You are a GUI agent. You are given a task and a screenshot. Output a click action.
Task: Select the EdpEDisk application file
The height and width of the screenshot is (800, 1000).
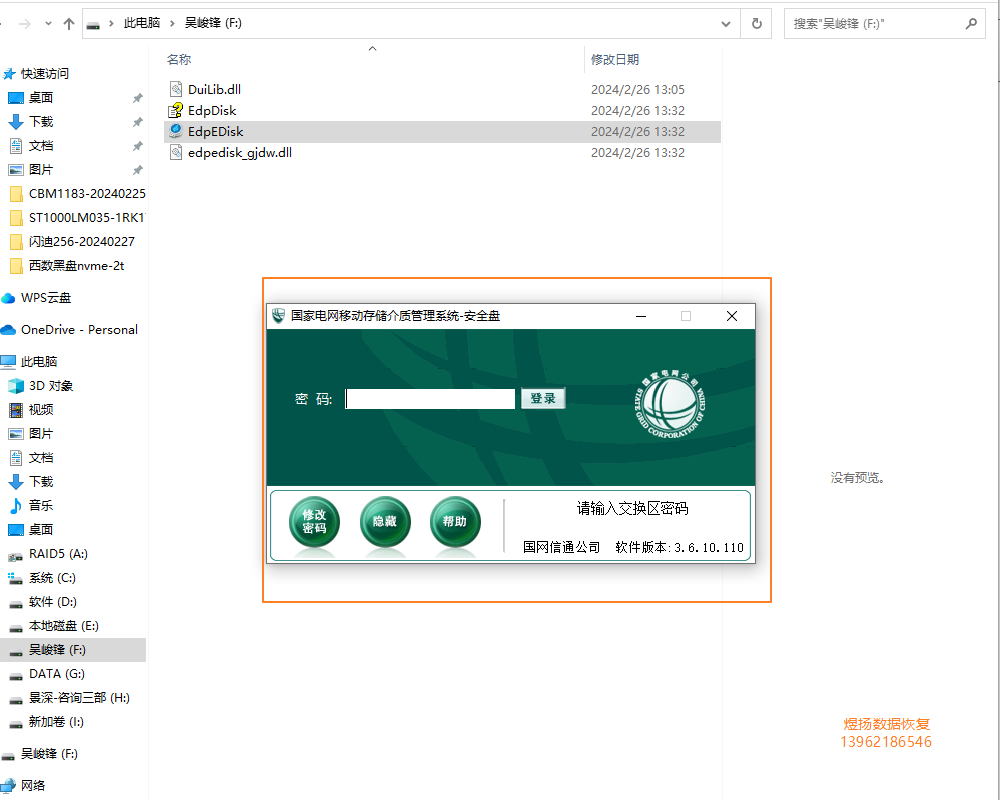pos(442,131)
